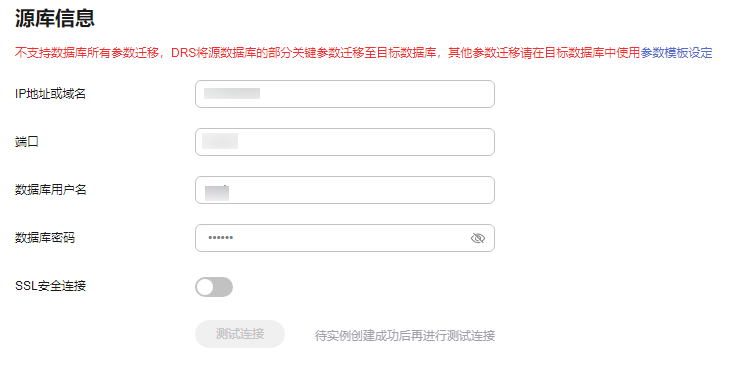Reveal the database password with eye icon

(477, 238)
